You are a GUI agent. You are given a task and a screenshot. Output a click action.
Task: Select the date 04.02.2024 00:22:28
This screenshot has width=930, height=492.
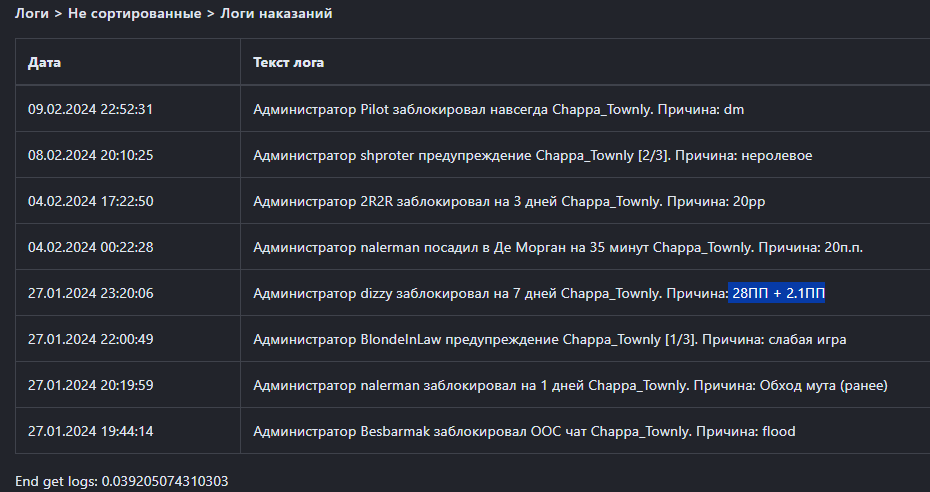click(90, 247)
